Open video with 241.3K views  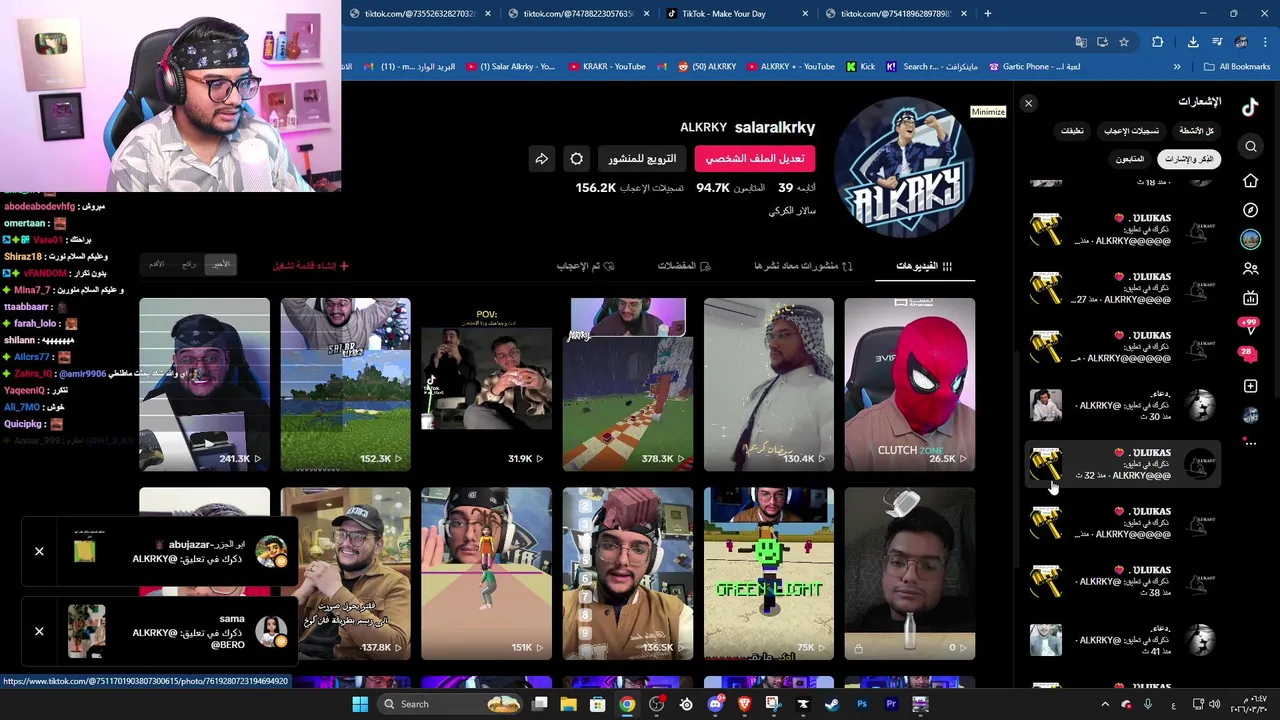point(205,384)
